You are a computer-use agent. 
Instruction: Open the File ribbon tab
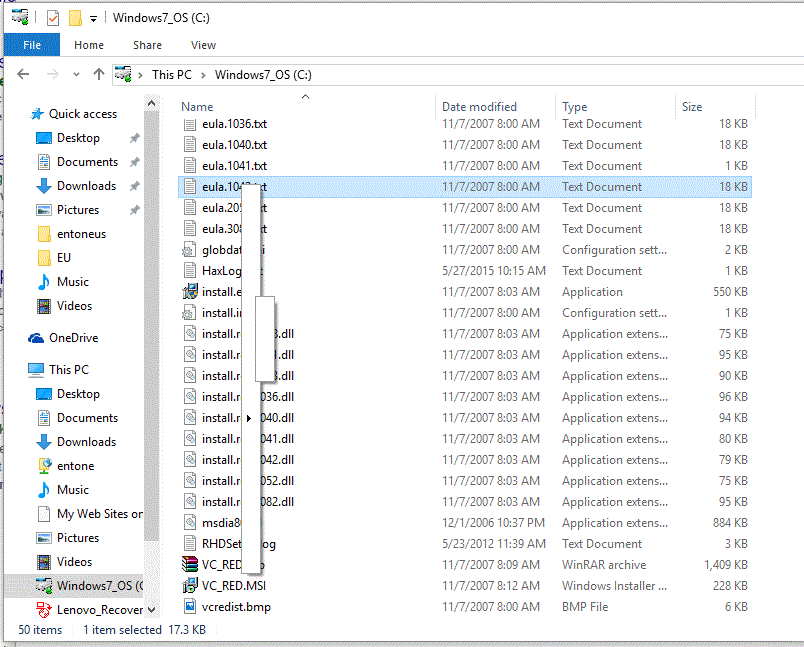[x=32, y=45]
